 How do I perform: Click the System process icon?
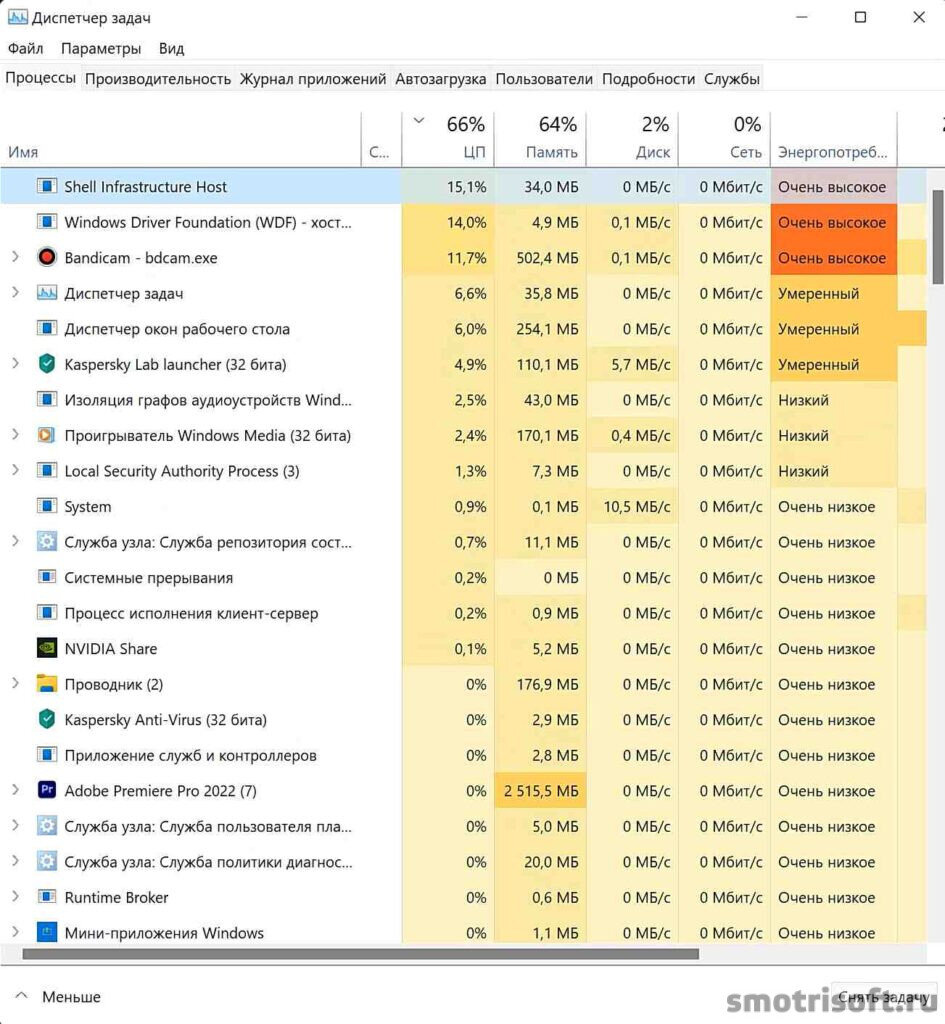click(46, 506)
